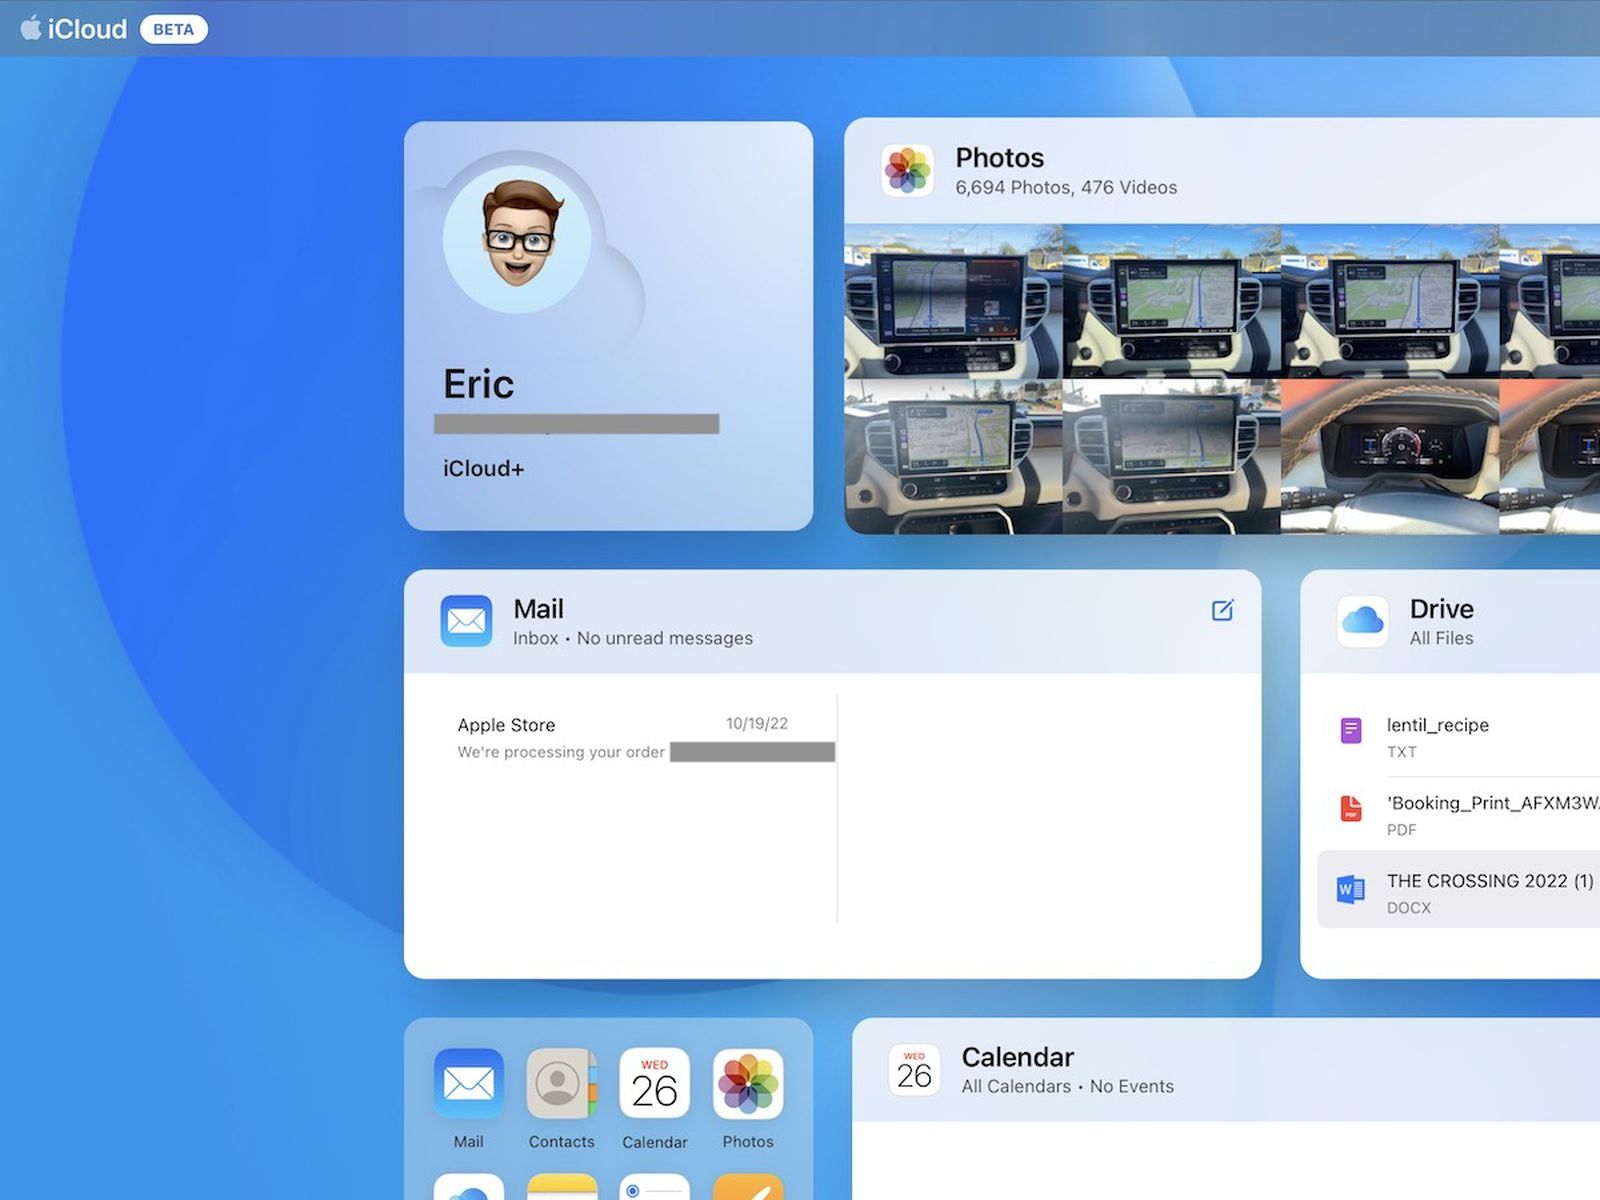The width and height of the screenshot is (1600, 1200).
Task: Click the Eric account name
Action: (x=478, y=384)
